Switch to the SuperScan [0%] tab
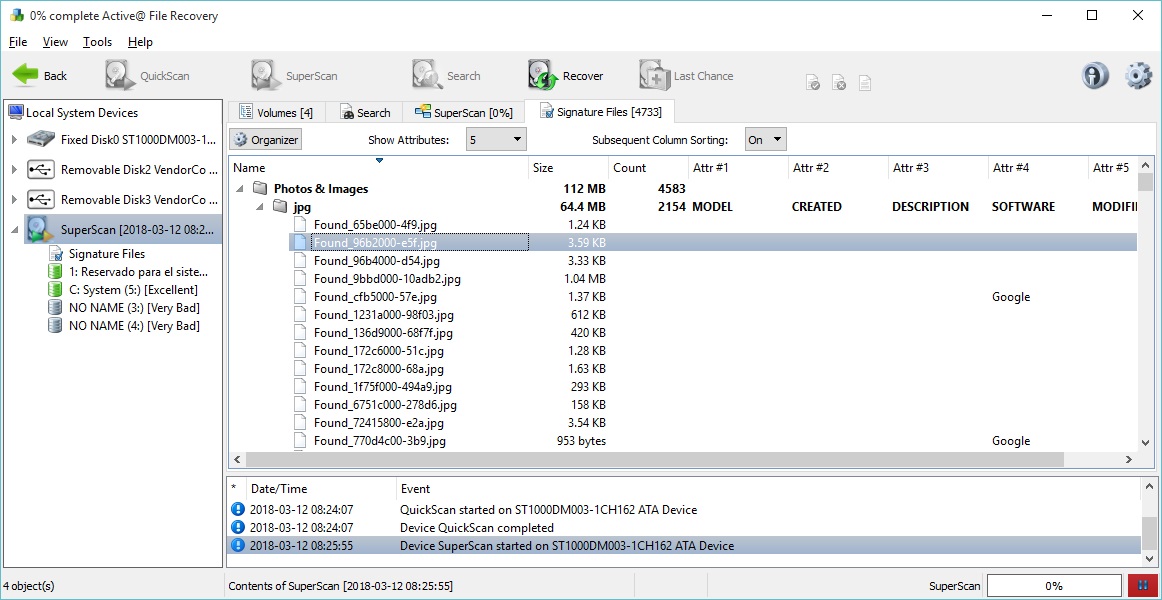 coord(464,113)
